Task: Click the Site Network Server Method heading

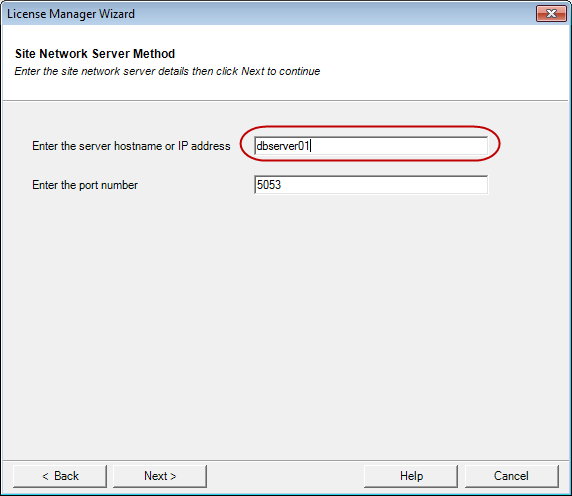Action: click(95, 54)
